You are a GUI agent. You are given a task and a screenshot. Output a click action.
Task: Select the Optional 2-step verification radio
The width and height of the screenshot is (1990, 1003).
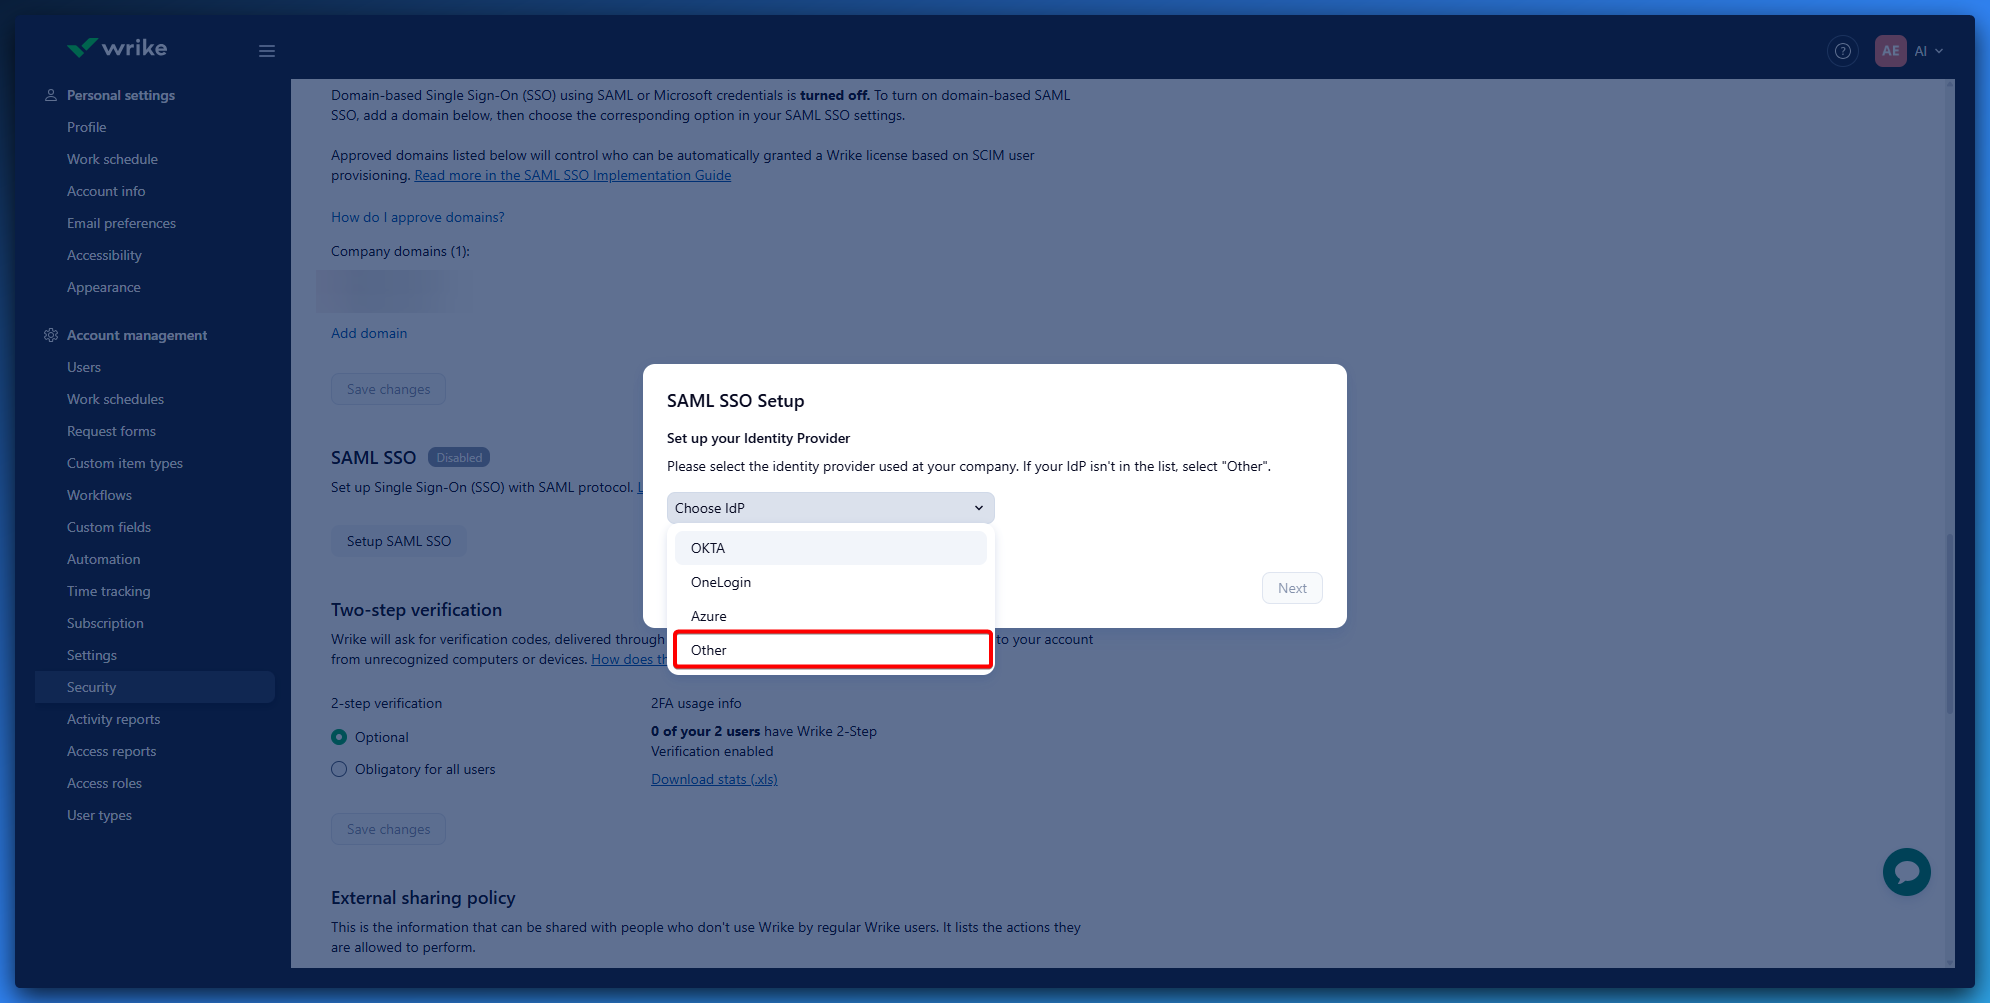tap(339, 737)
